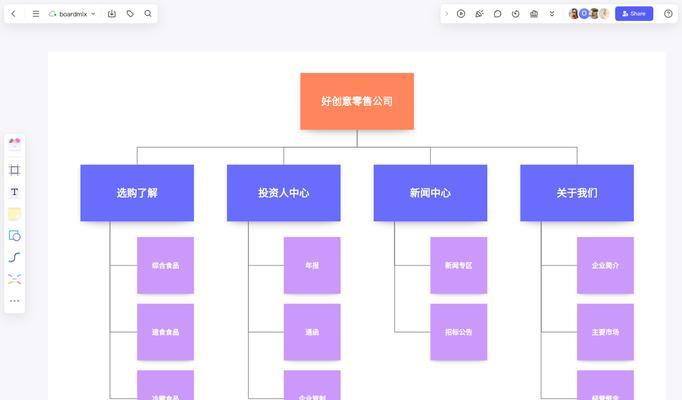
Task: Select the Shapes tool in left toolbar
Action: click(14, 236)
